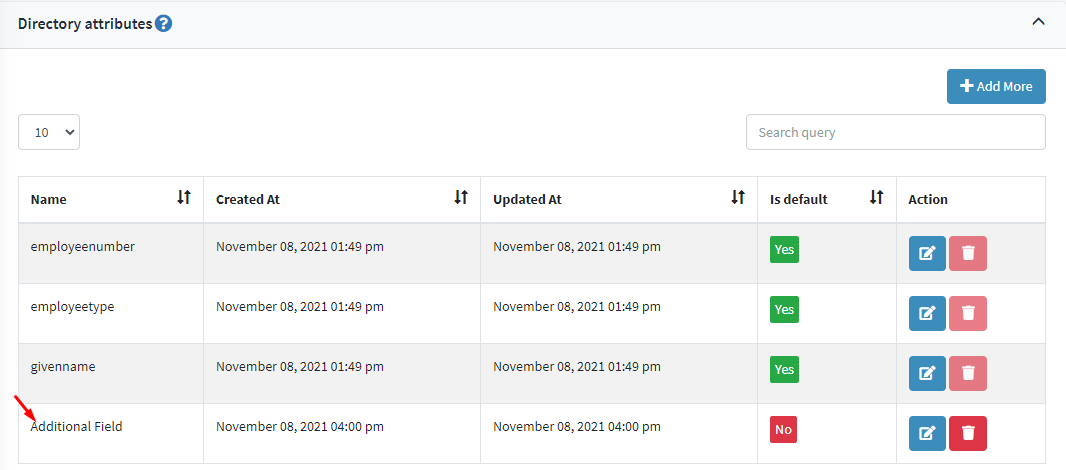This screenshot has width=1066, height=470.
Task: Sort by Created At column
Action: tap(461, 198)
